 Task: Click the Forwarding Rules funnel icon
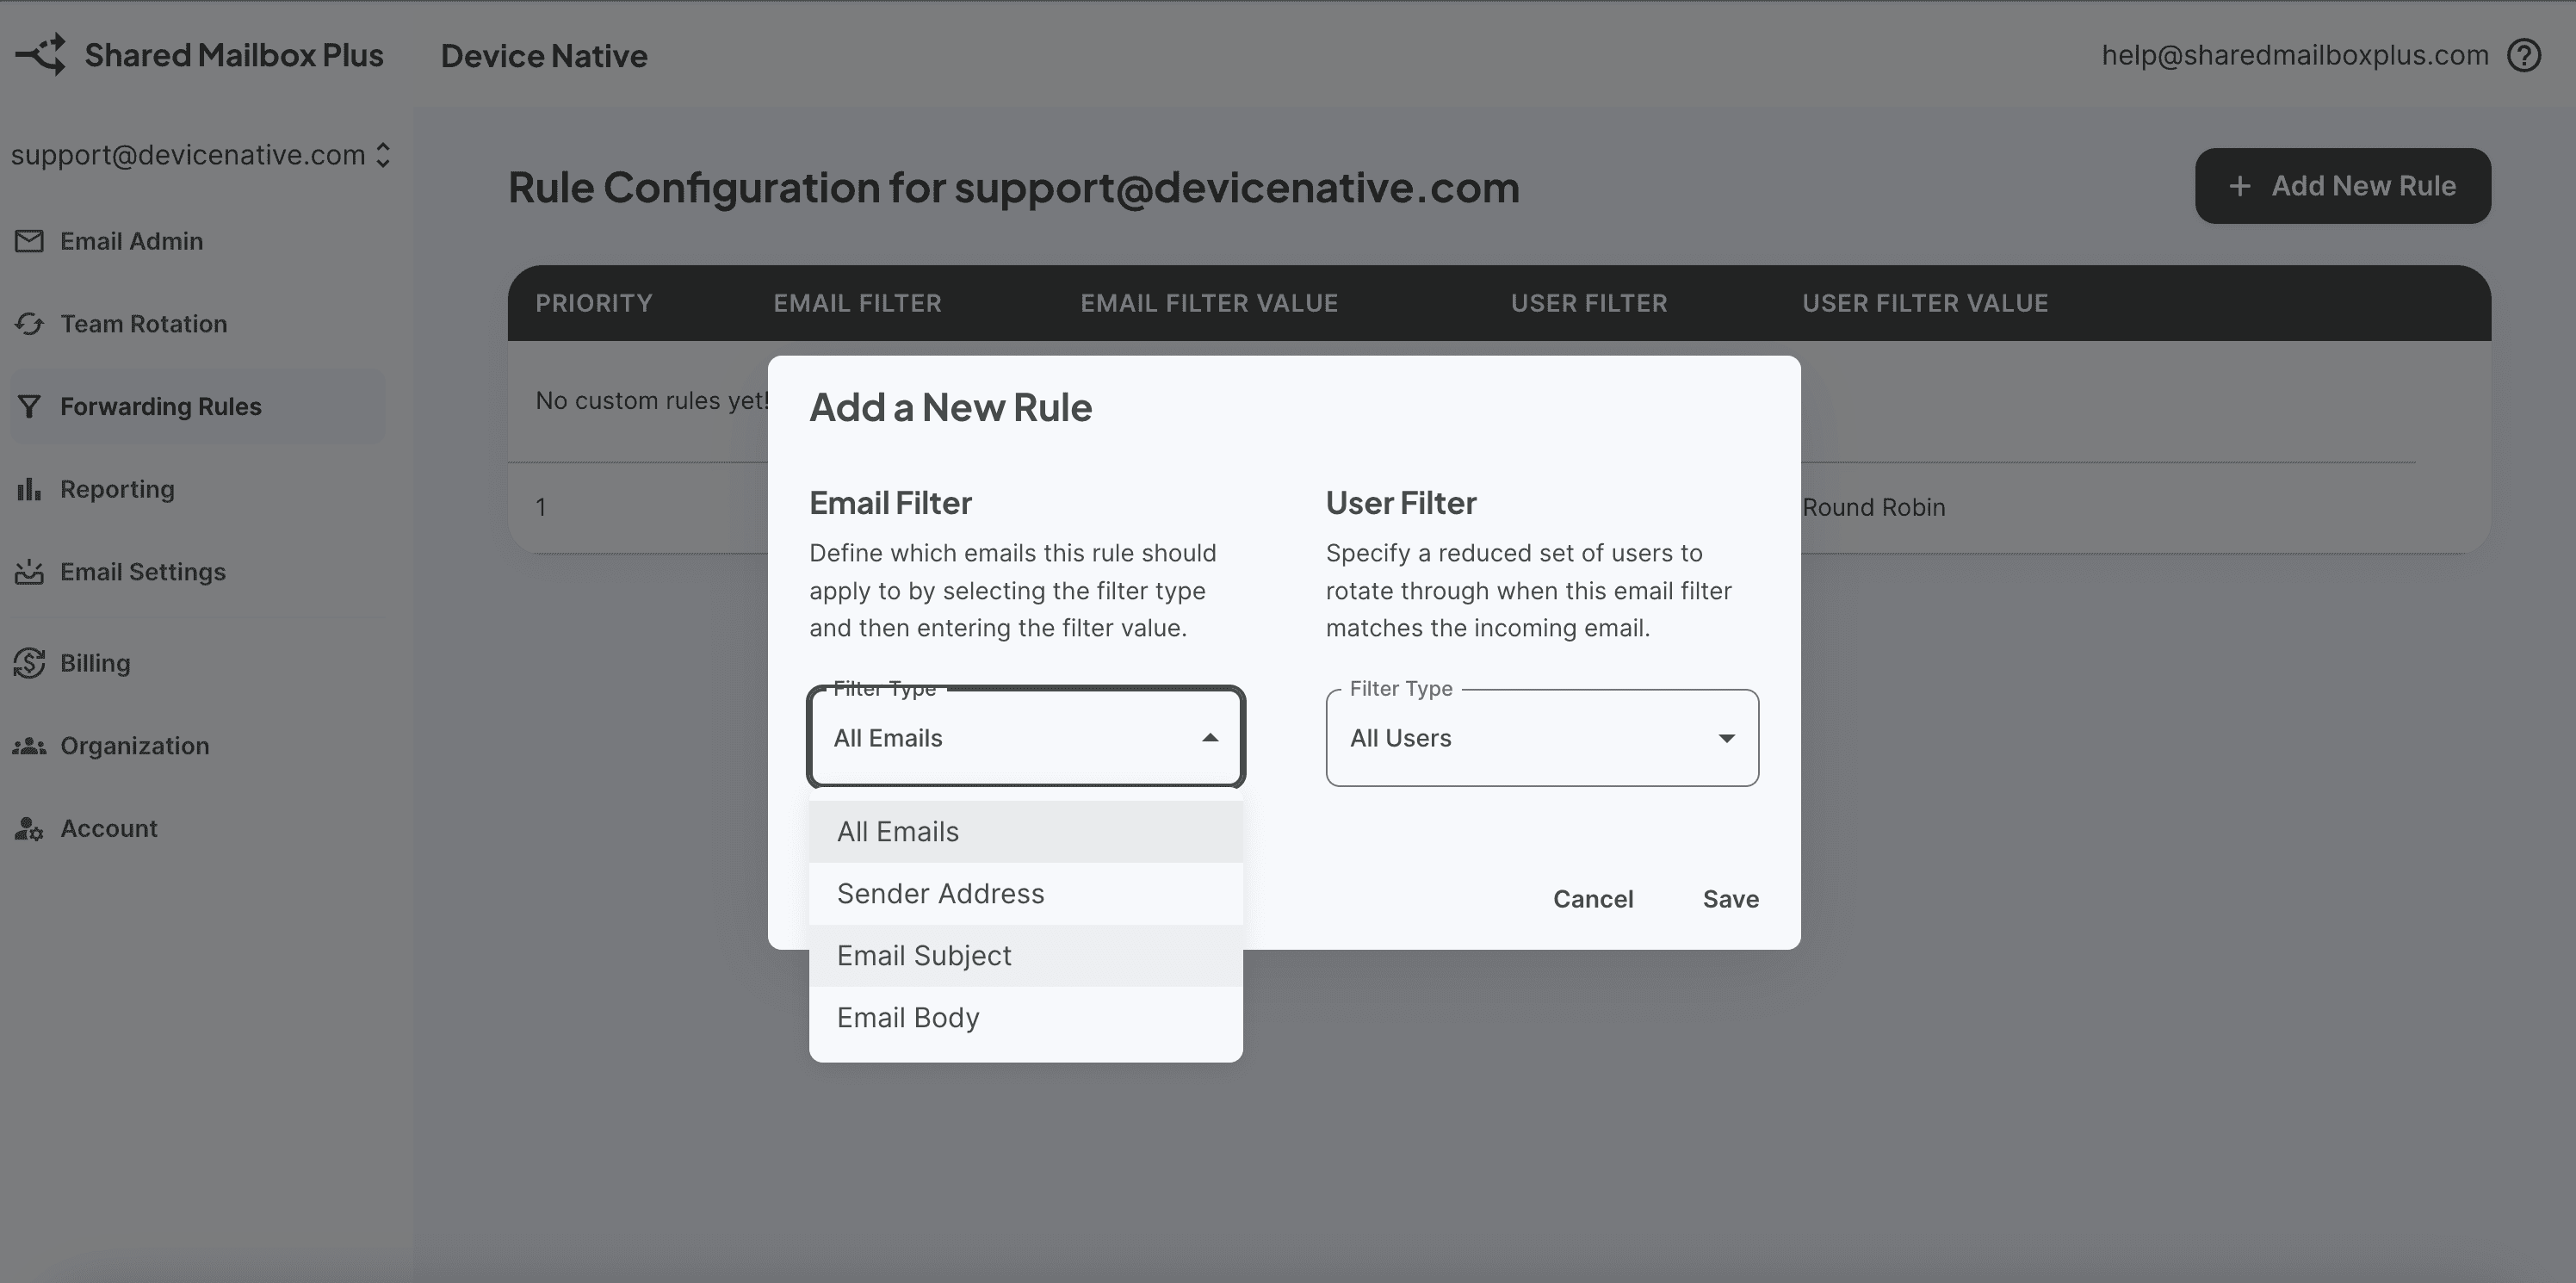point(29,407)
